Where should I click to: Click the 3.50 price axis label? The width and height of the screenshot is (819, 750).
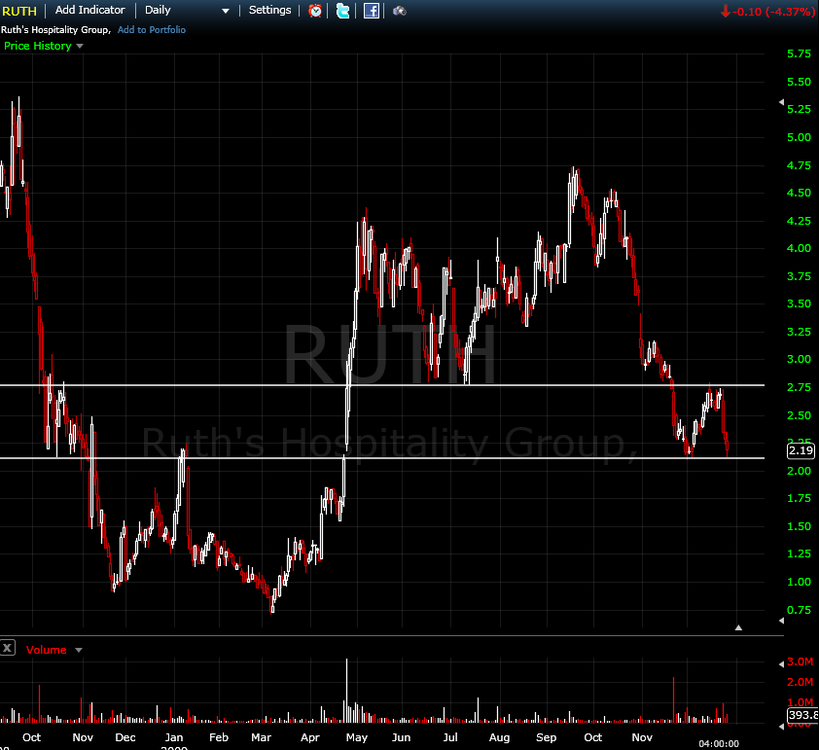pyautogui.click(x=799, y=303)
